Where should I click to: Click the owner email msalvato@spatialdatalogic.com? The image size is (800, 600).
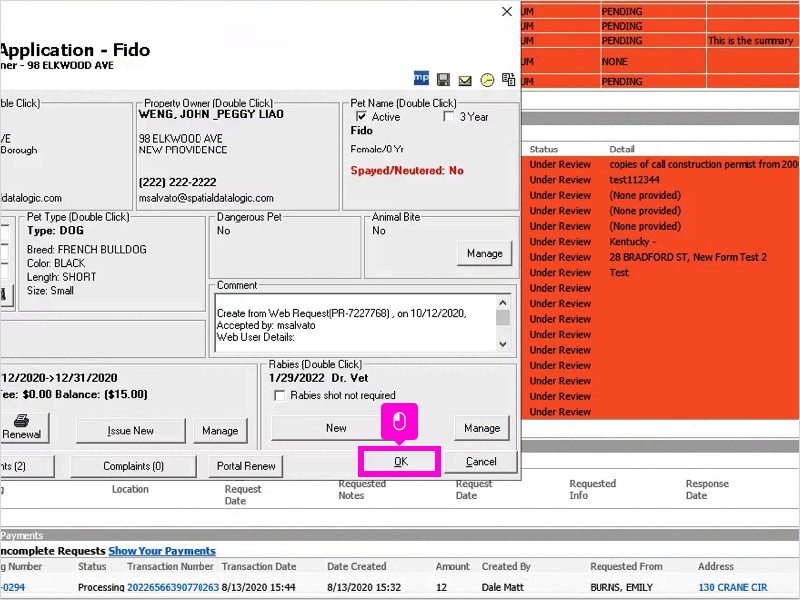tap(206, 198)
